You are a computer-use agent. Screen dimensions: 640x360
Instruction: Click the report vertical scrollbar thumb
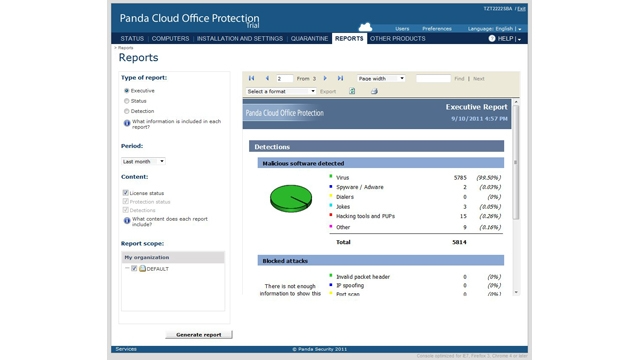tap(516, 162)
